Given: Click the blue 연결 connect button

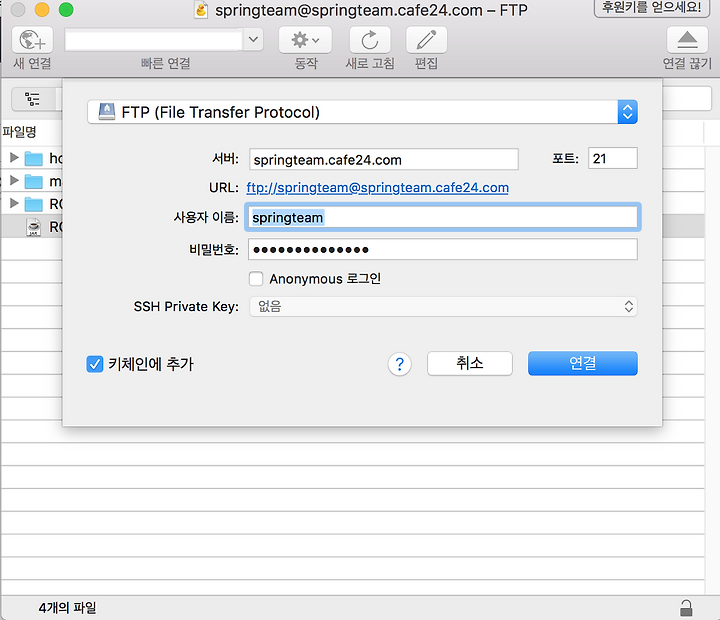Looking at the screenshot, I should (x=583, y=363).
